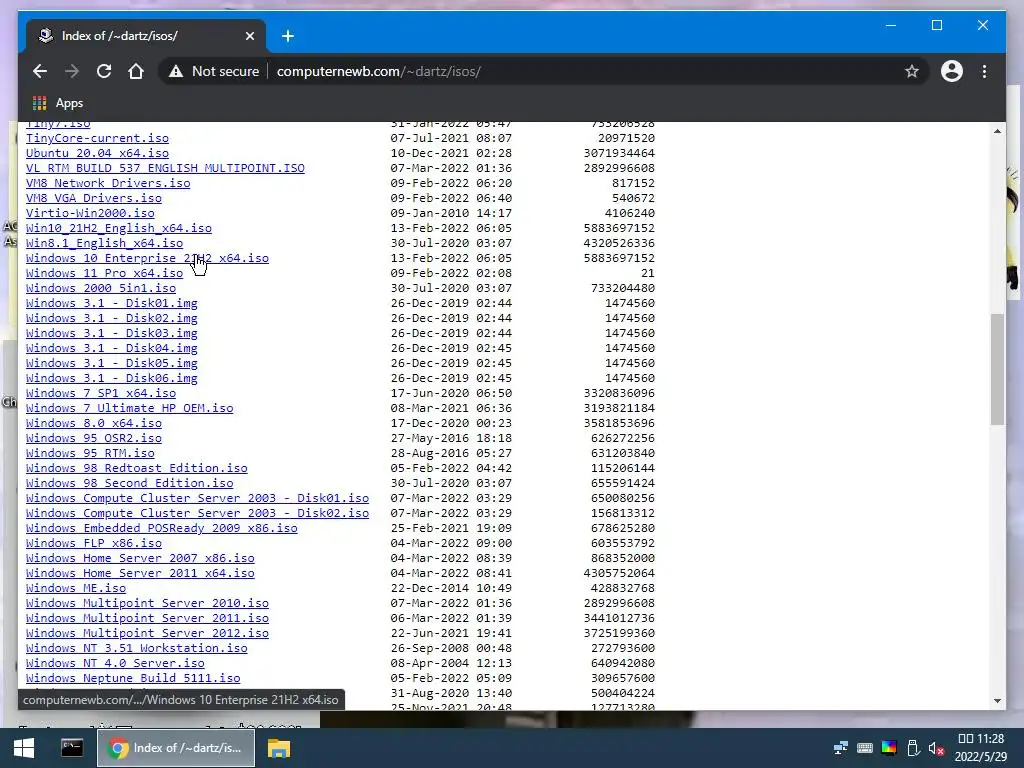Open Windows Compute Cluster Server 2003 Disk02.iso
Image resolution: width=1024 pixels, height=768 pixels.
[197, 514]
